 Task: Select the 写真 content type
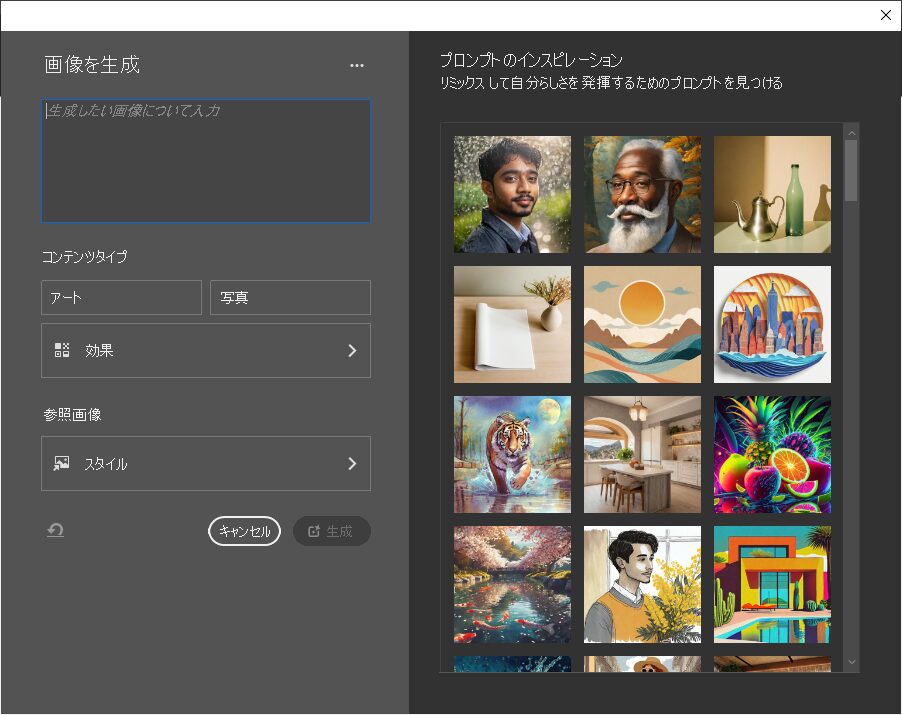[x=291, y=297]
